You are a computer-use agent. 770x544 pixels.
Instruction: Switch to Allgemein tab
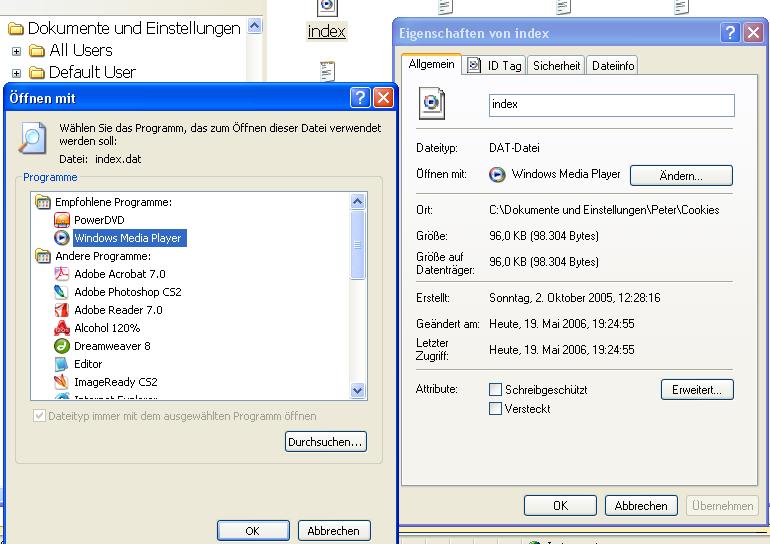[x=431, y=64]
